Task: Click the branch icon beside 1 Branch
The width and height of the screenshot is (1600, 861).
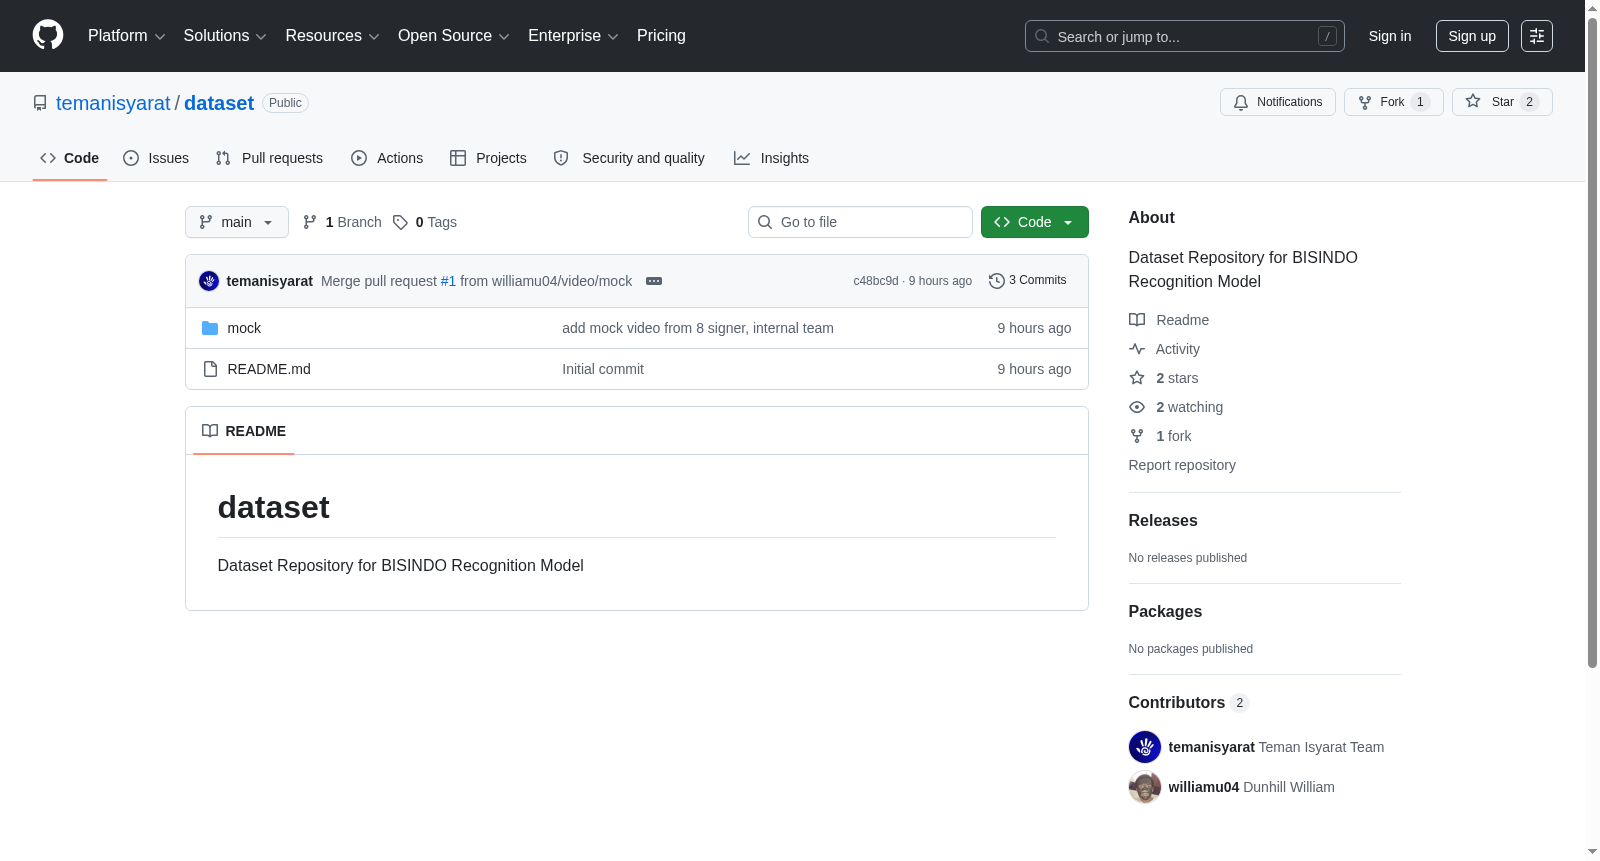Action: point(310,222)
